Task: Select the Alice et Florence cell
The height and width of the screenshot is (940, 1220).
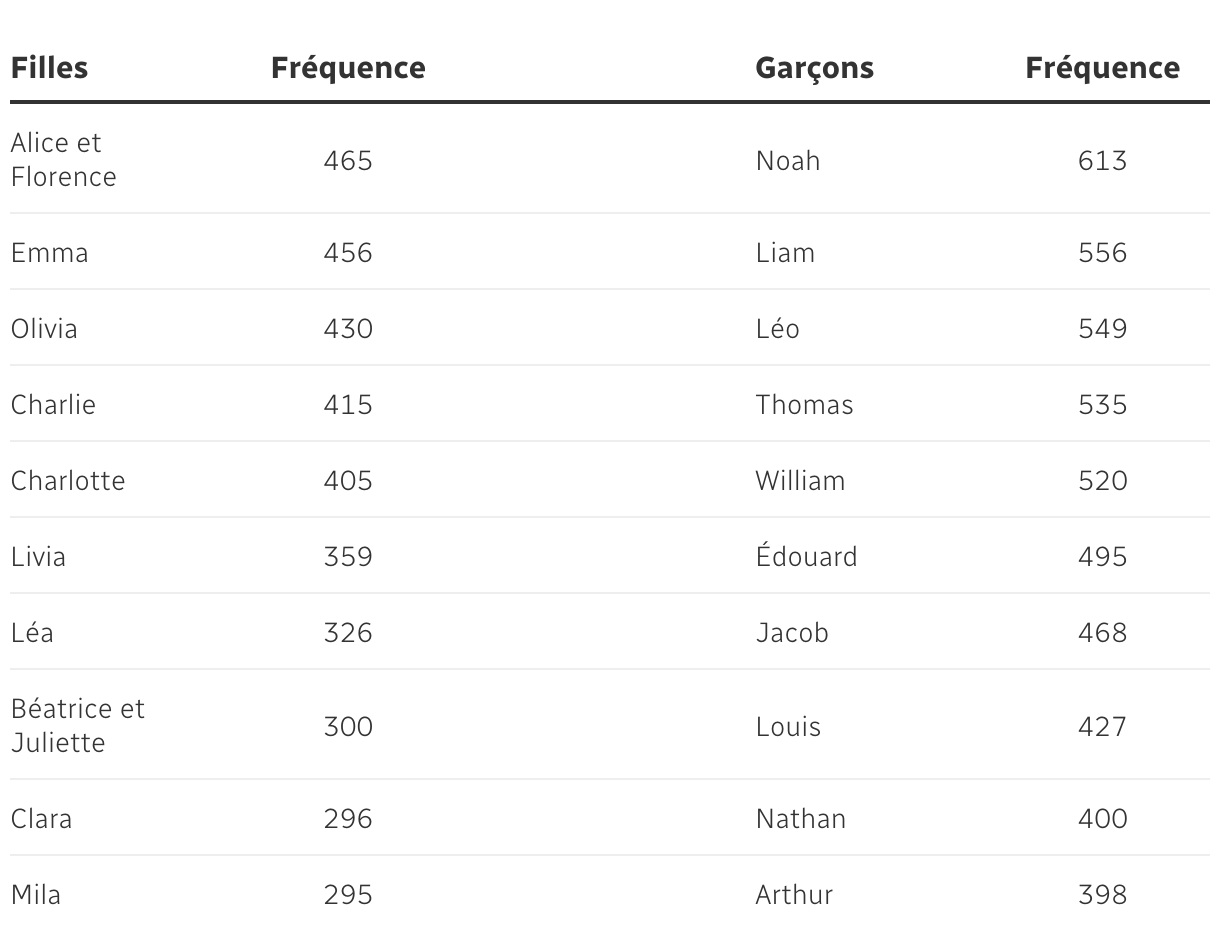Action: [x=63, y=160]
